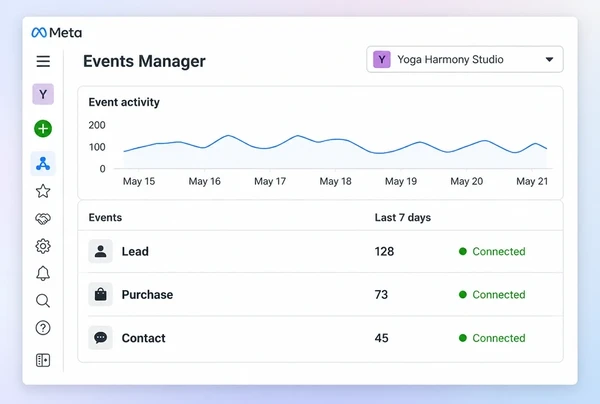
Task: Expand the Yoga Harmony Studio dropdown arrow
Action: [549, 60]
